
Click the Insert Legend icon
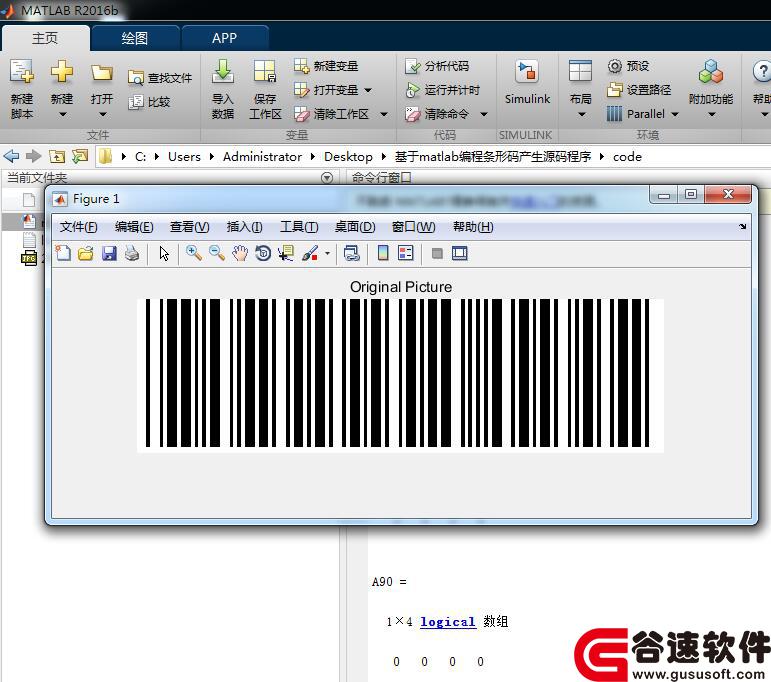coord(406,253)
